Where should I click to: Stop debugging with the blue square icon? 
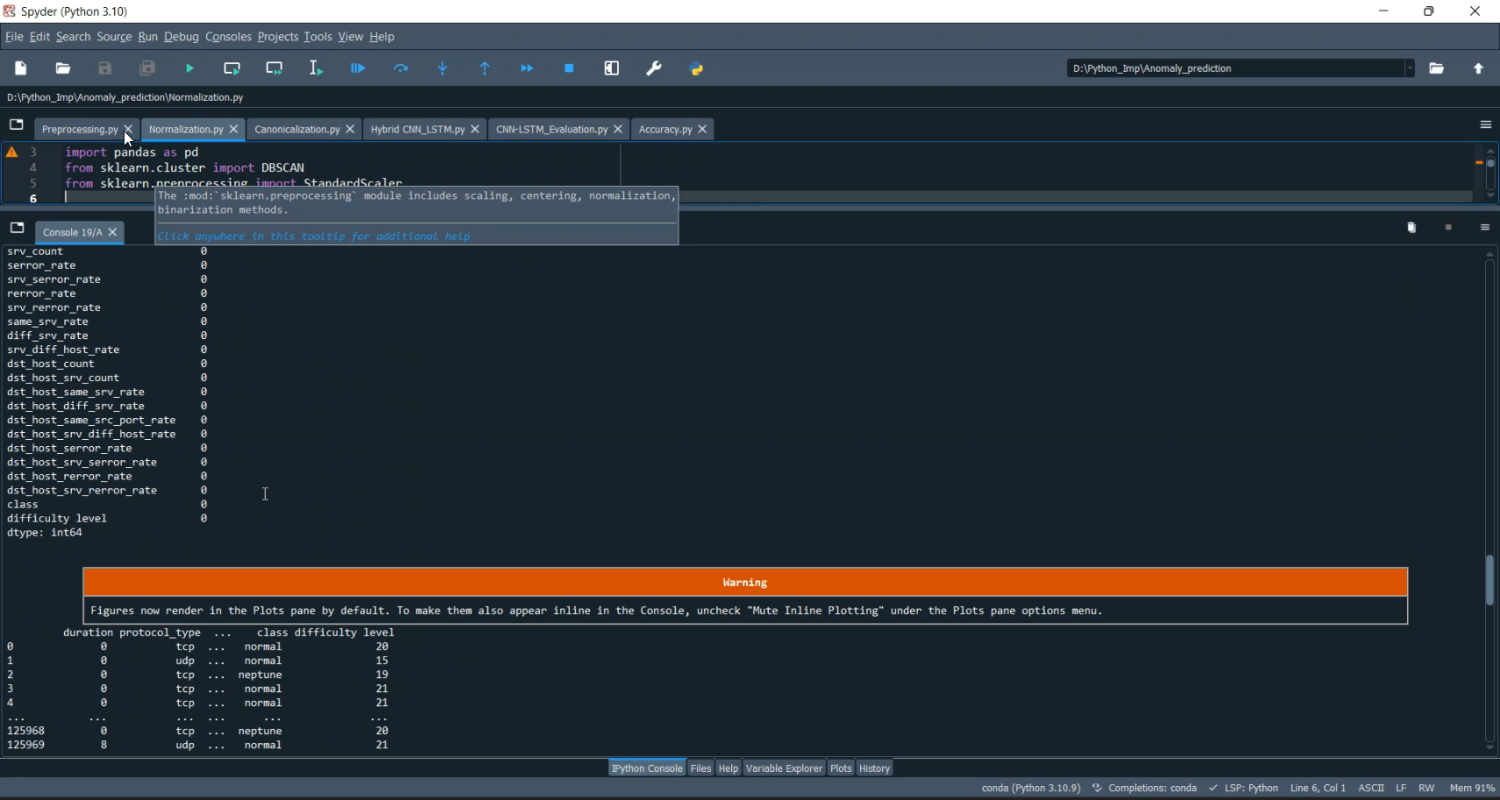(569, 69)
